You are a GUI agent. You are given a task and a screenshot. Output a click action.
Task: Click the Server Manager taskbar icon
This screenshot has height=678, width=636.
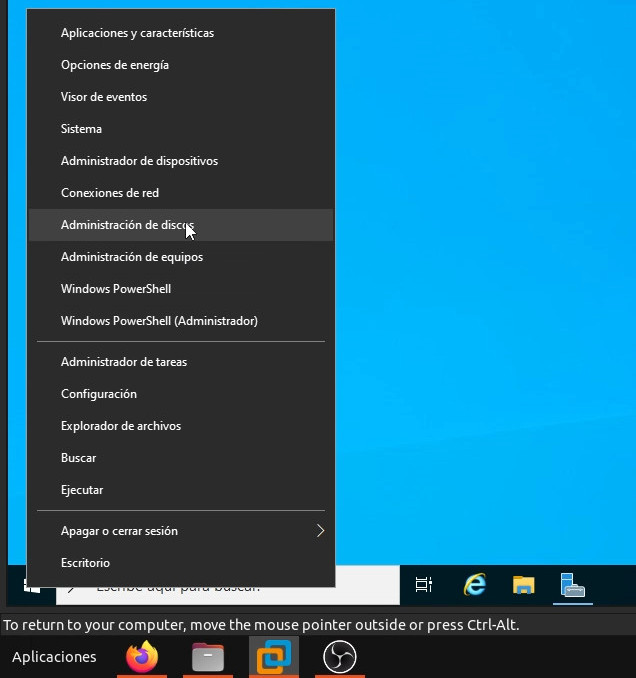(571, 585)
